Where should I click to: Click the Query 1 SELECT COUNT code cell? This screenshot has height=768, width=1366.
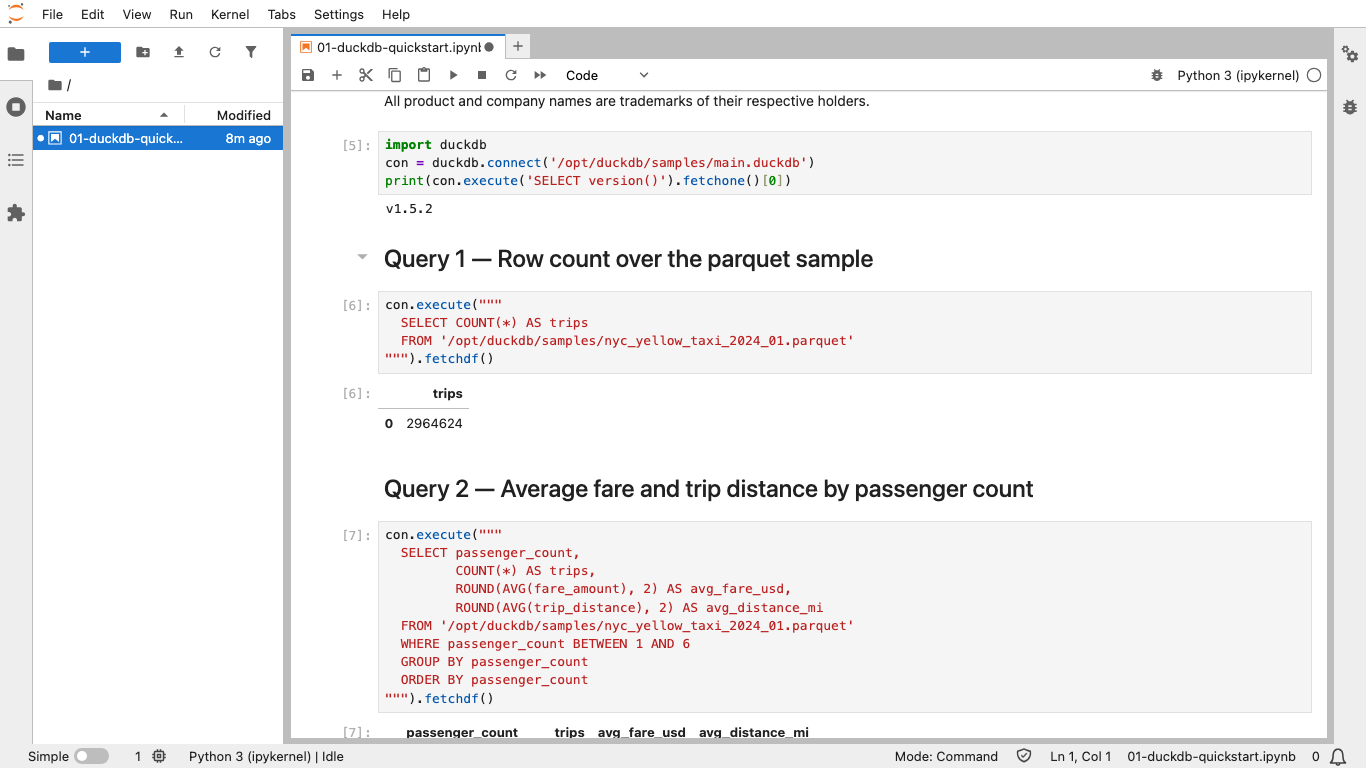click(x=845, y=332)
